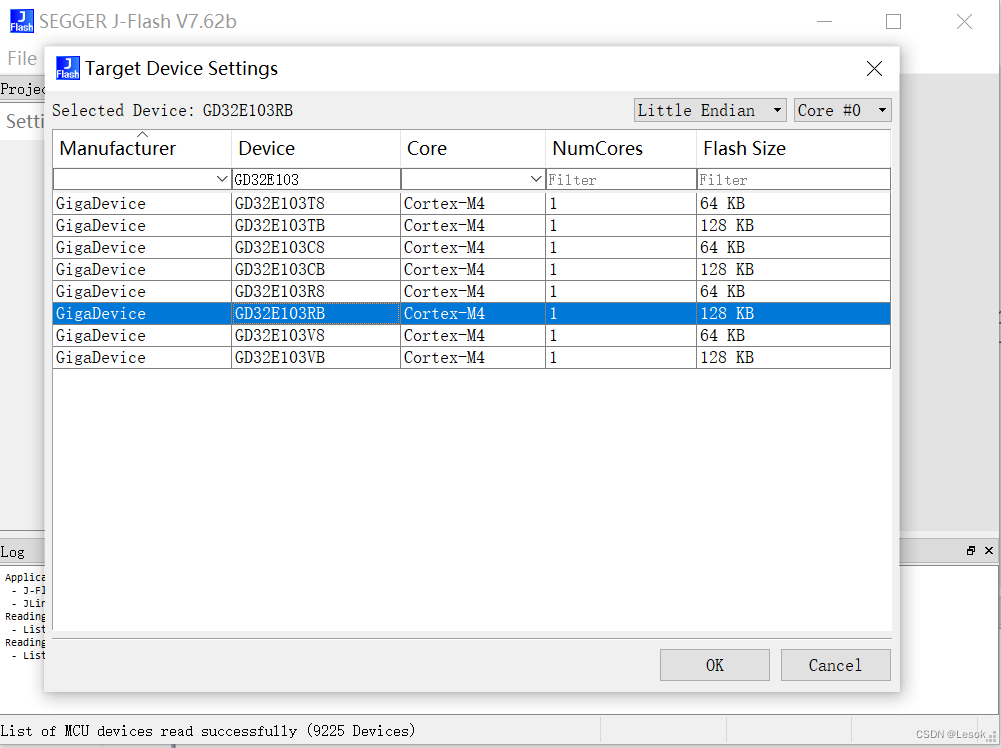Maximize the SEGGER J-Flash main window
This screenshot has width=1001, height=748.
tap(894, 22)
